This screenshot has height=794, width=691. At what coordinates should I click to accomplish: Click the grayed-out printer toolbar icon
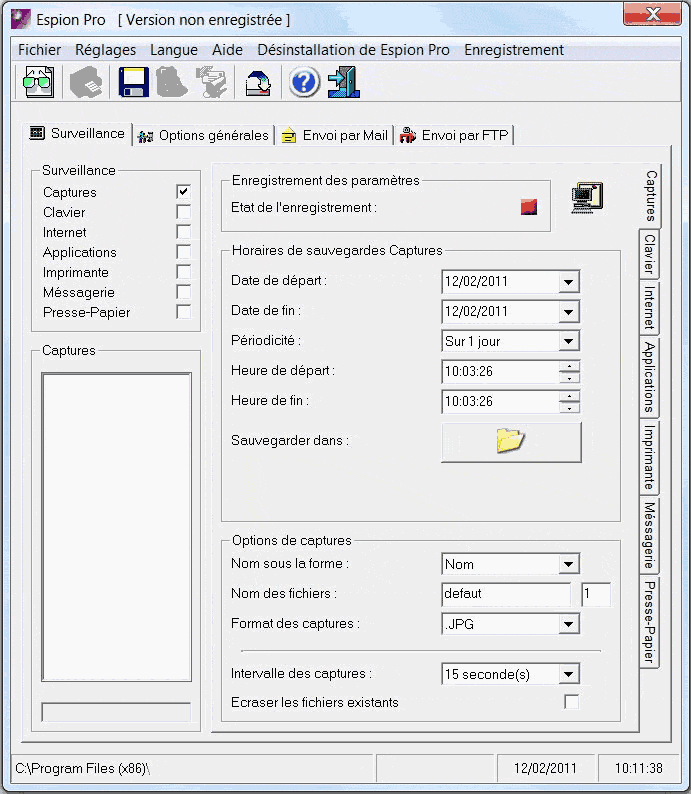(86, 82)
